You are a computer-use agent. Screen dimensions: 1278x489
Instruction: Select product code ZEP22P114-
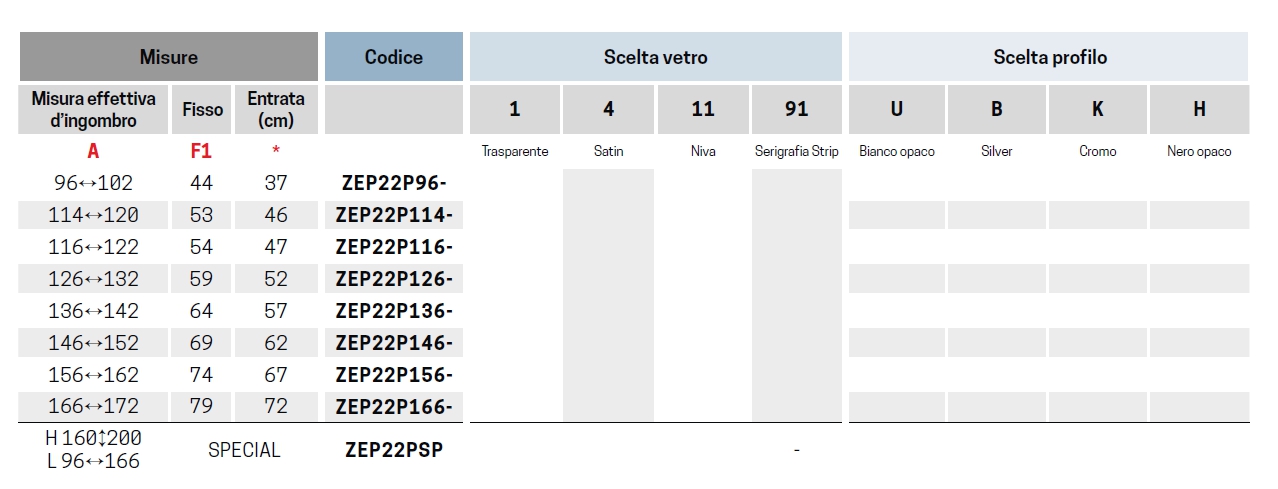394,215
